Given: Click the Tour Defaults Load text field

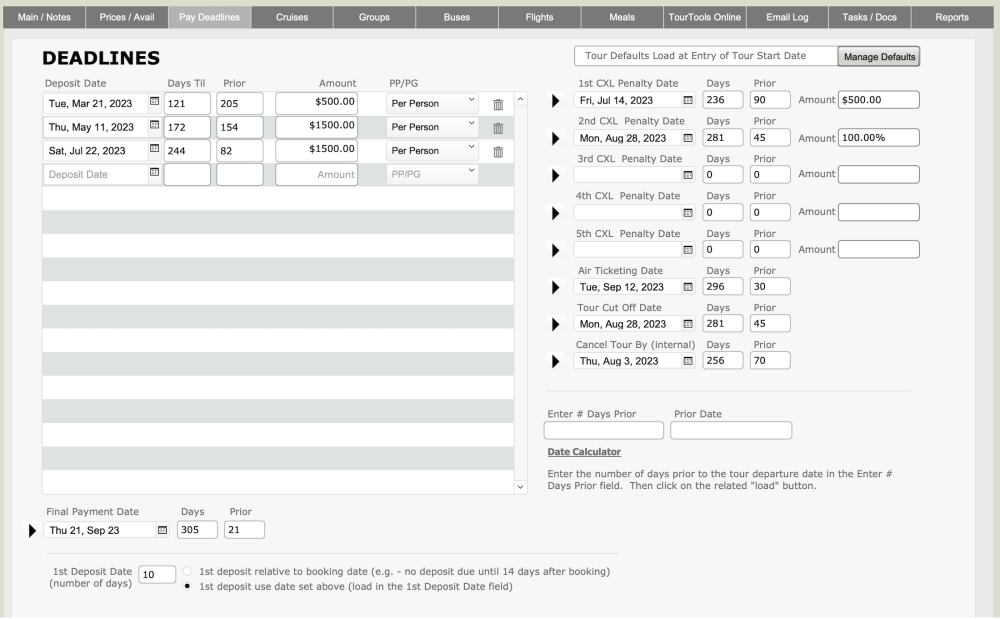Looking at the screenshot, I should coord(705,56).
